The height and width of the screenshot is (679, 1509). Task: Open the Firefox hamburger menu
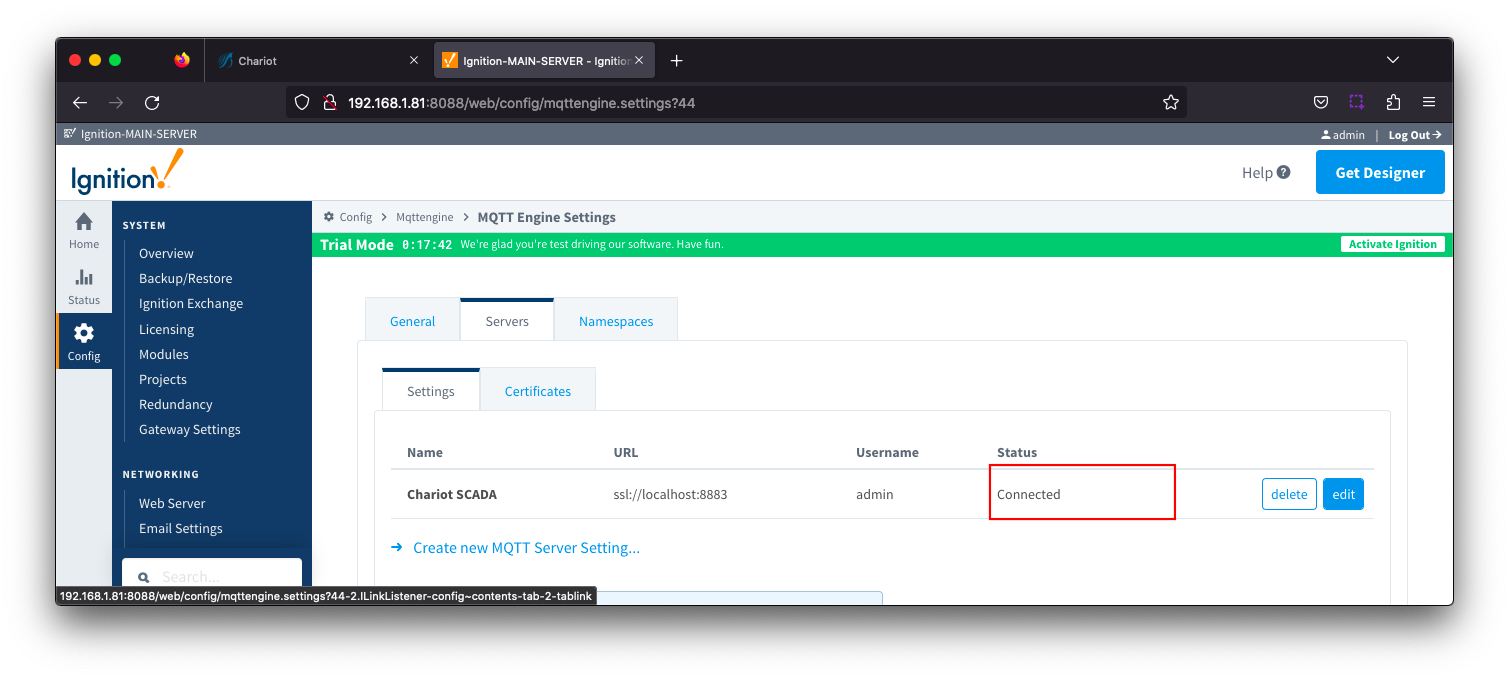pyautogui.click(x=1429, y=102)
